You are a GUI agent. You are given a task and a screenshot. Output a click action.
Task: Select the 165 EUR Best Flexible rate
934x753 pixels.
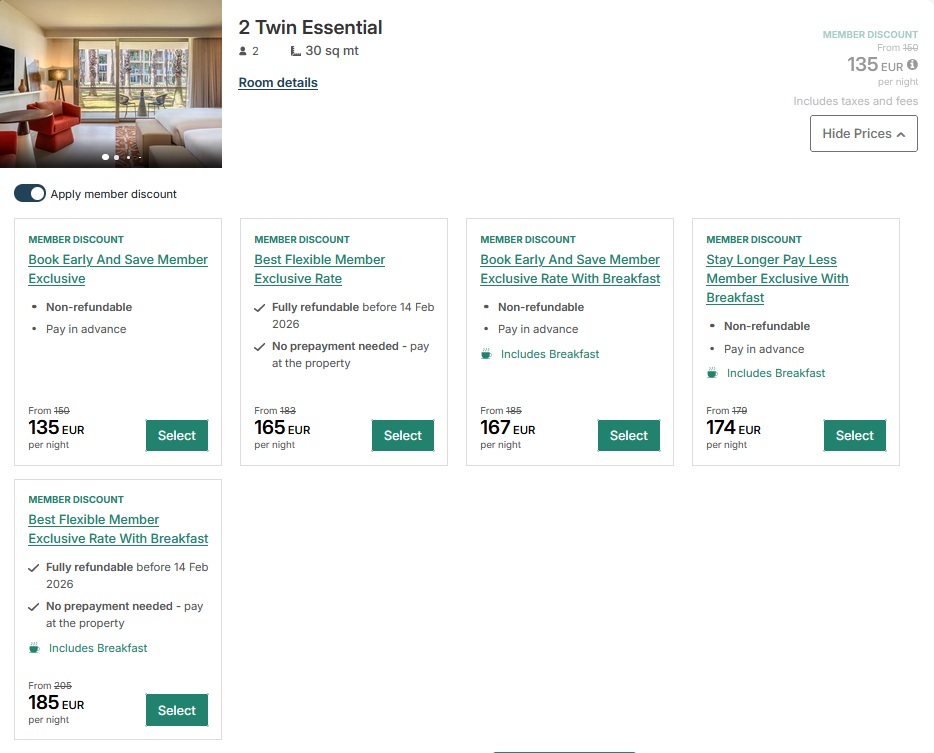coord(402,435)
